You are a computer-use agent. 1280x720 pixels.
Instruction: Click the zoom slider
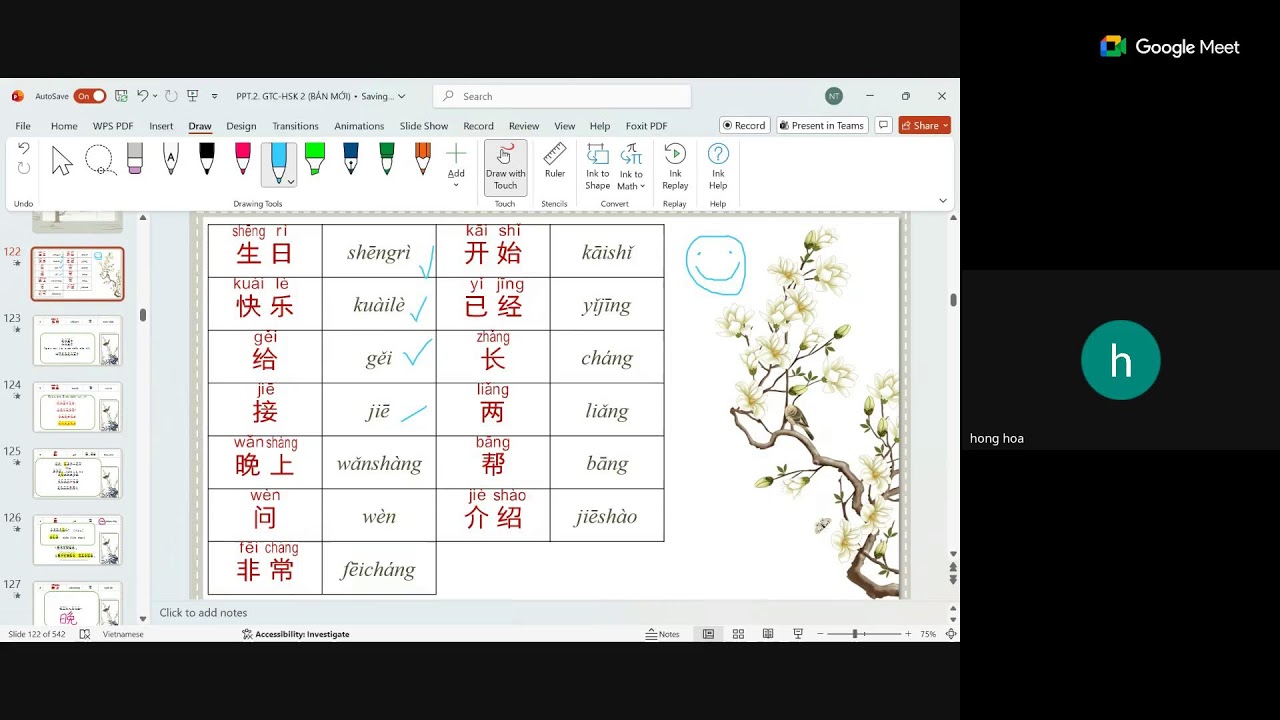point(862,634)
